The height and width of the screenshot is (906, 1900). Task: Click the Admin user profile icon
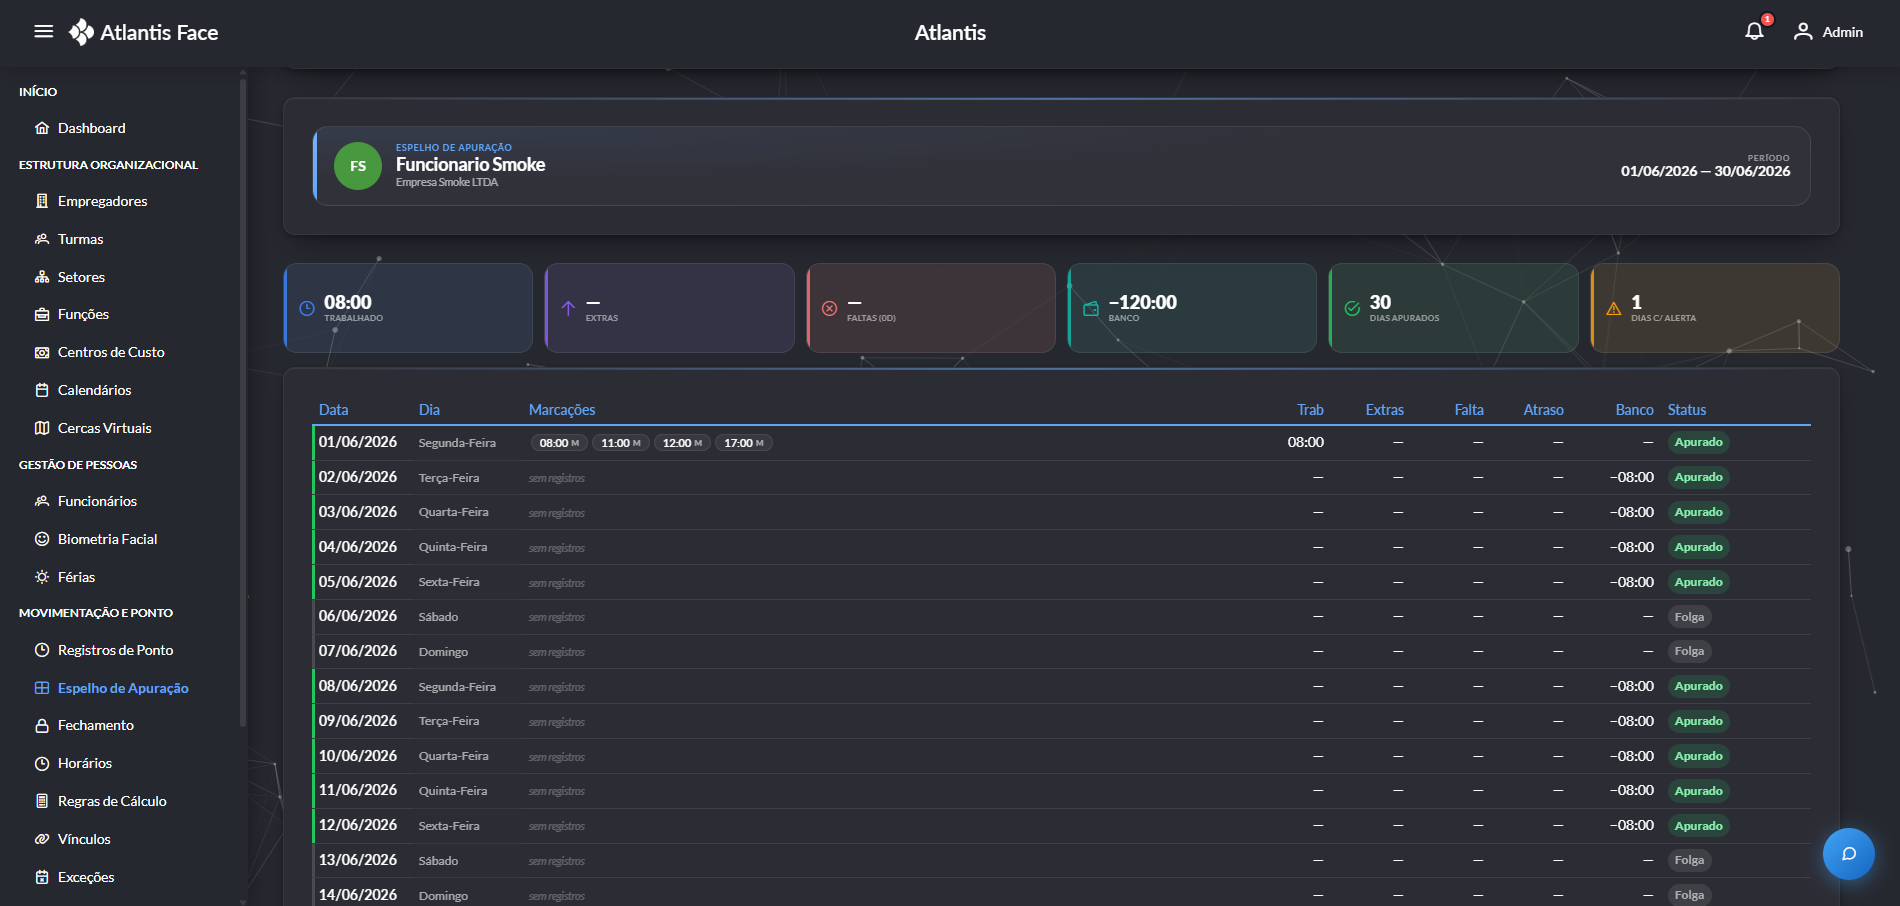pos(1802,31)
